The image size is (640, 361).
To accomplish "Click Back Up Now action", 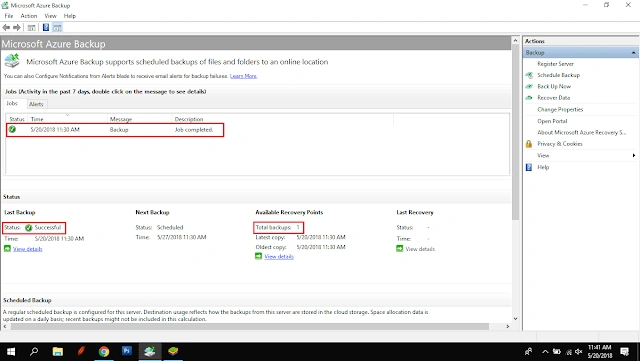I will [x=554, y=87].
